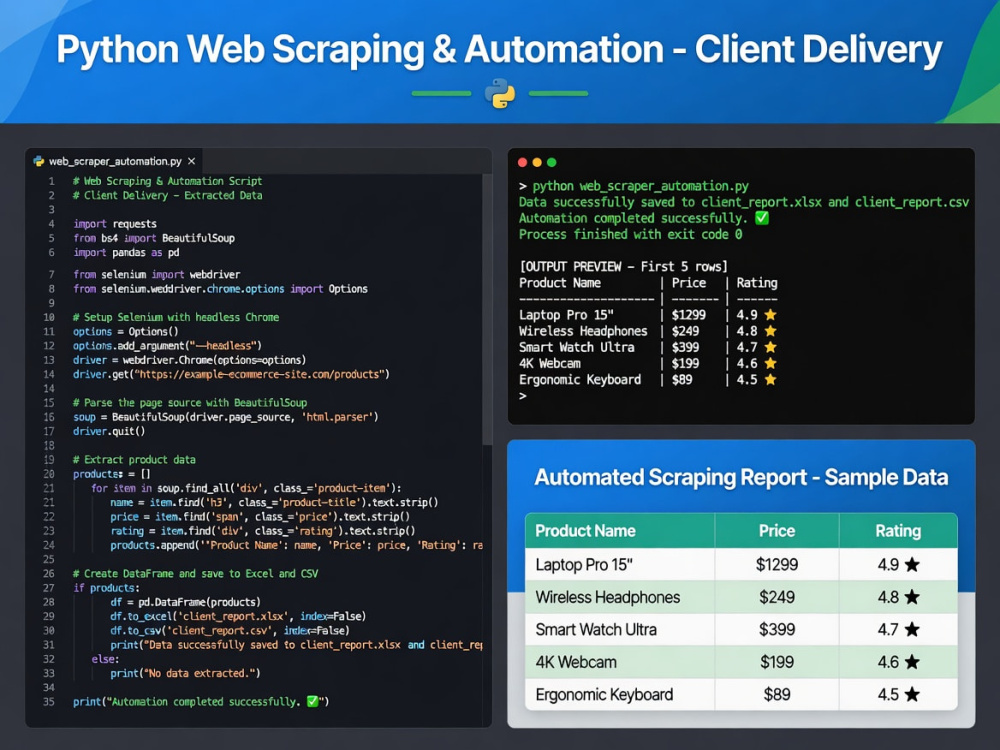This screenshot has width=1000, height=750.
Task: Click 'df = pd.DataFrame(products)' code line
Action: tap(186, 602)
